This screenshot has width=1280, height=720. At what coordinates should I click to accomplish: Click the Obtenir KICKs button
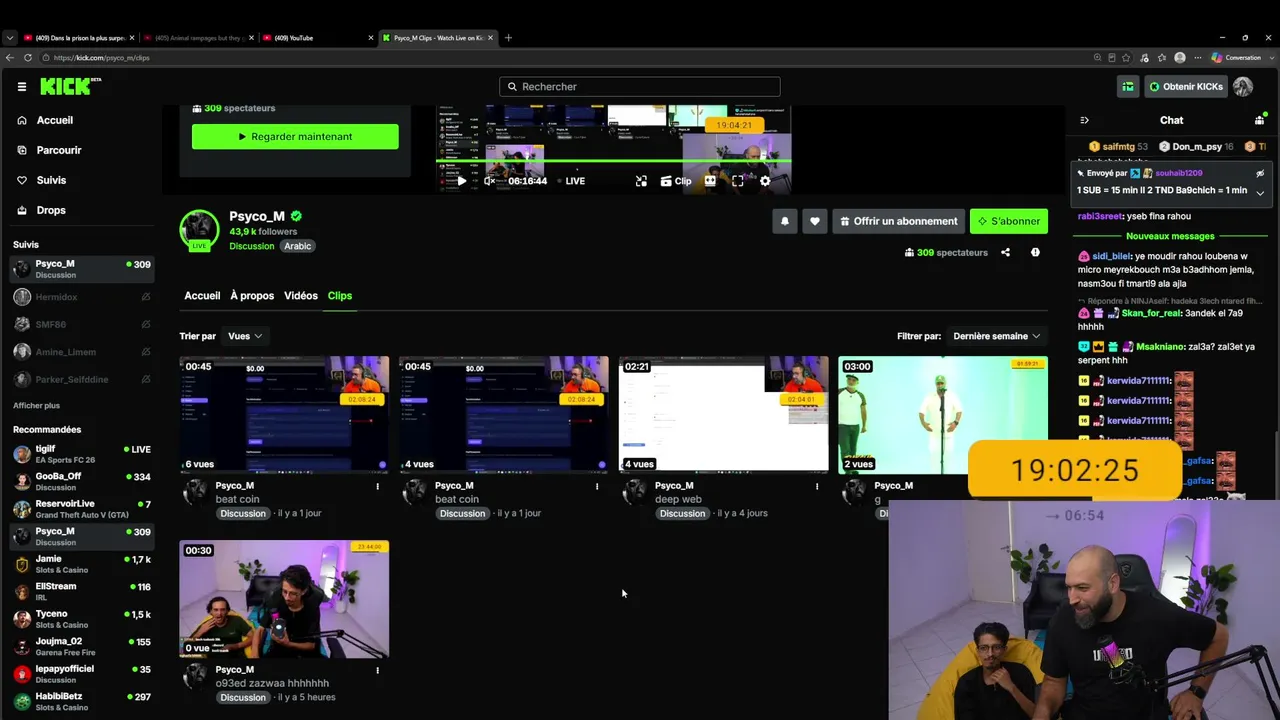point(1185,87)
